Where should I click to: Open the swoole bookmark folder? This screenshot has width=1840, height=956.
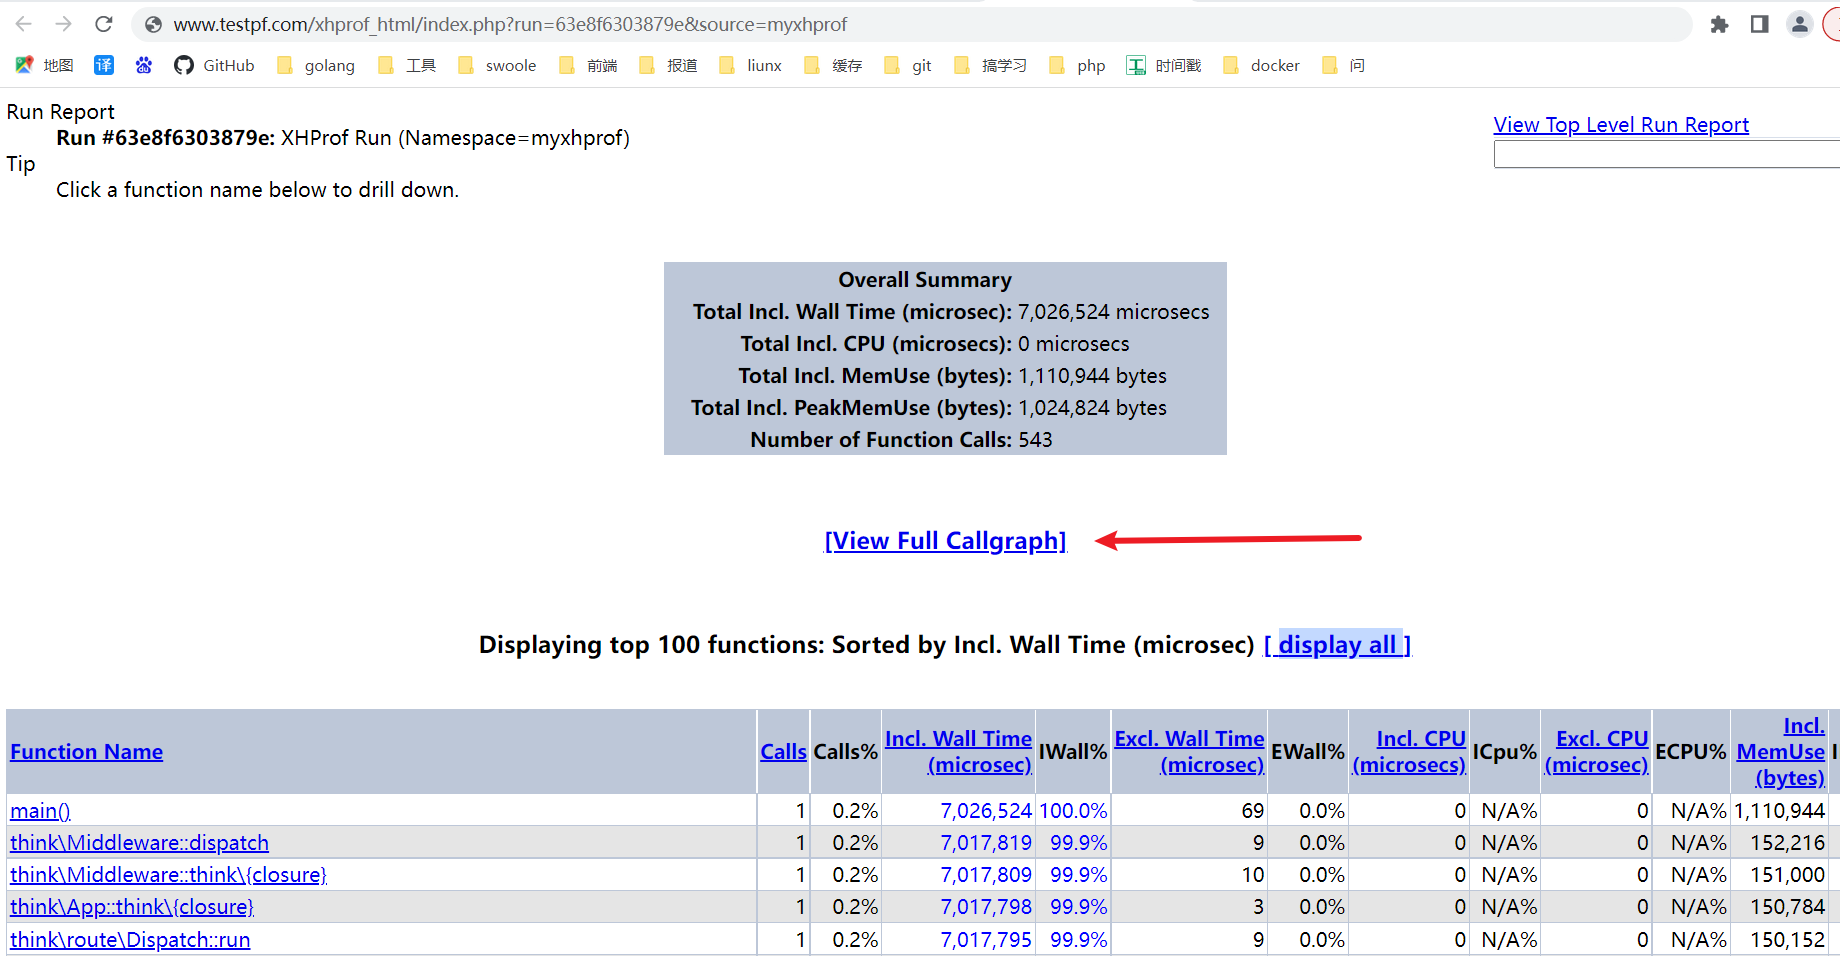[x=497, y=65]
